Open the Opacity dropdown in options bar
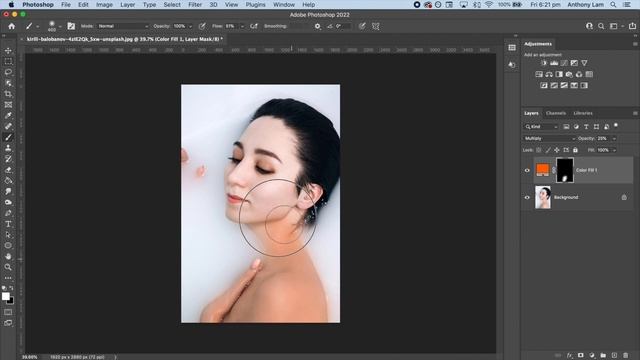 pos(190,27)
